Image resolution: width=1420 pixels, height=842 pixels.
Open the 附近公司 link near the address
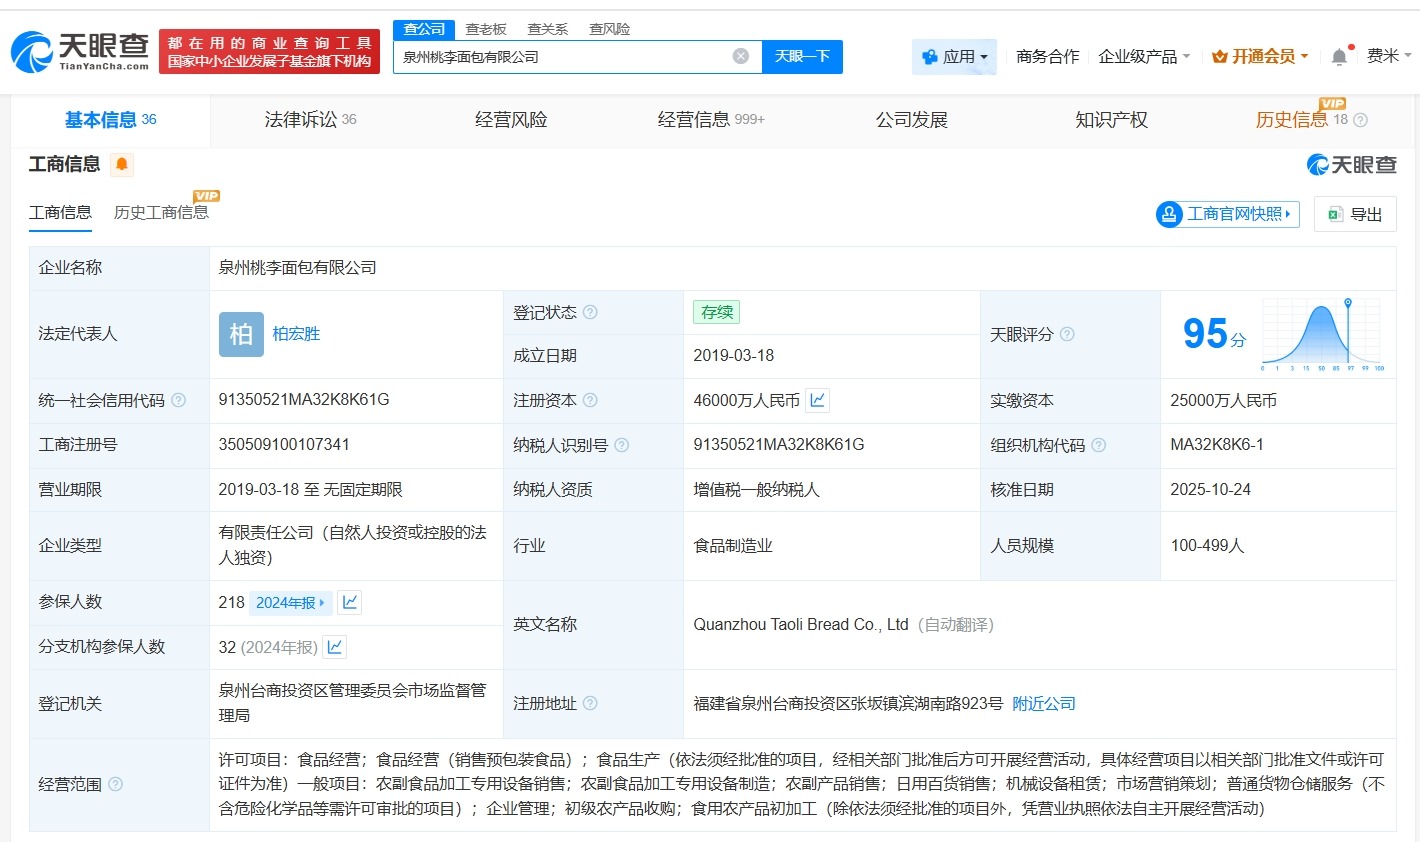point(1043,703)
